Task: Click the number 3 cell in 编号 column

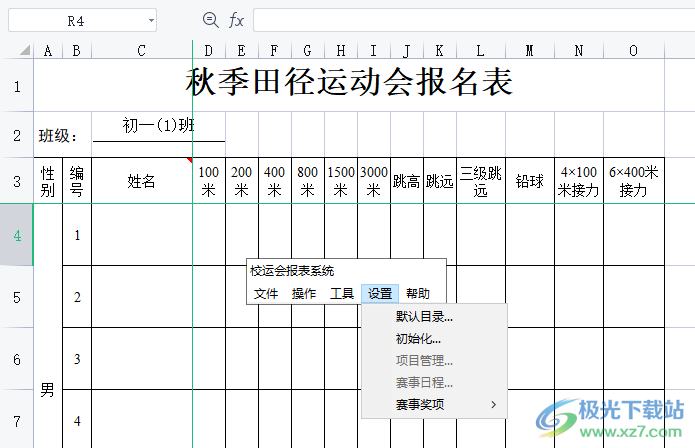Action: 77,359
